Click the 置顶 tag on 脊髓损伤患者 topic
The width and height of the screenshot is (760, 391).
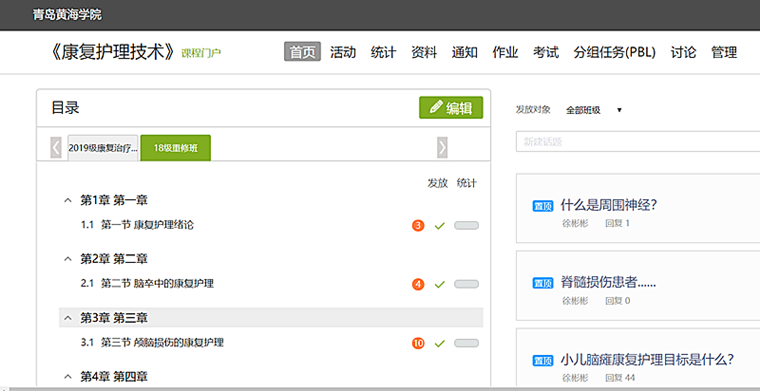coord(542,282)
